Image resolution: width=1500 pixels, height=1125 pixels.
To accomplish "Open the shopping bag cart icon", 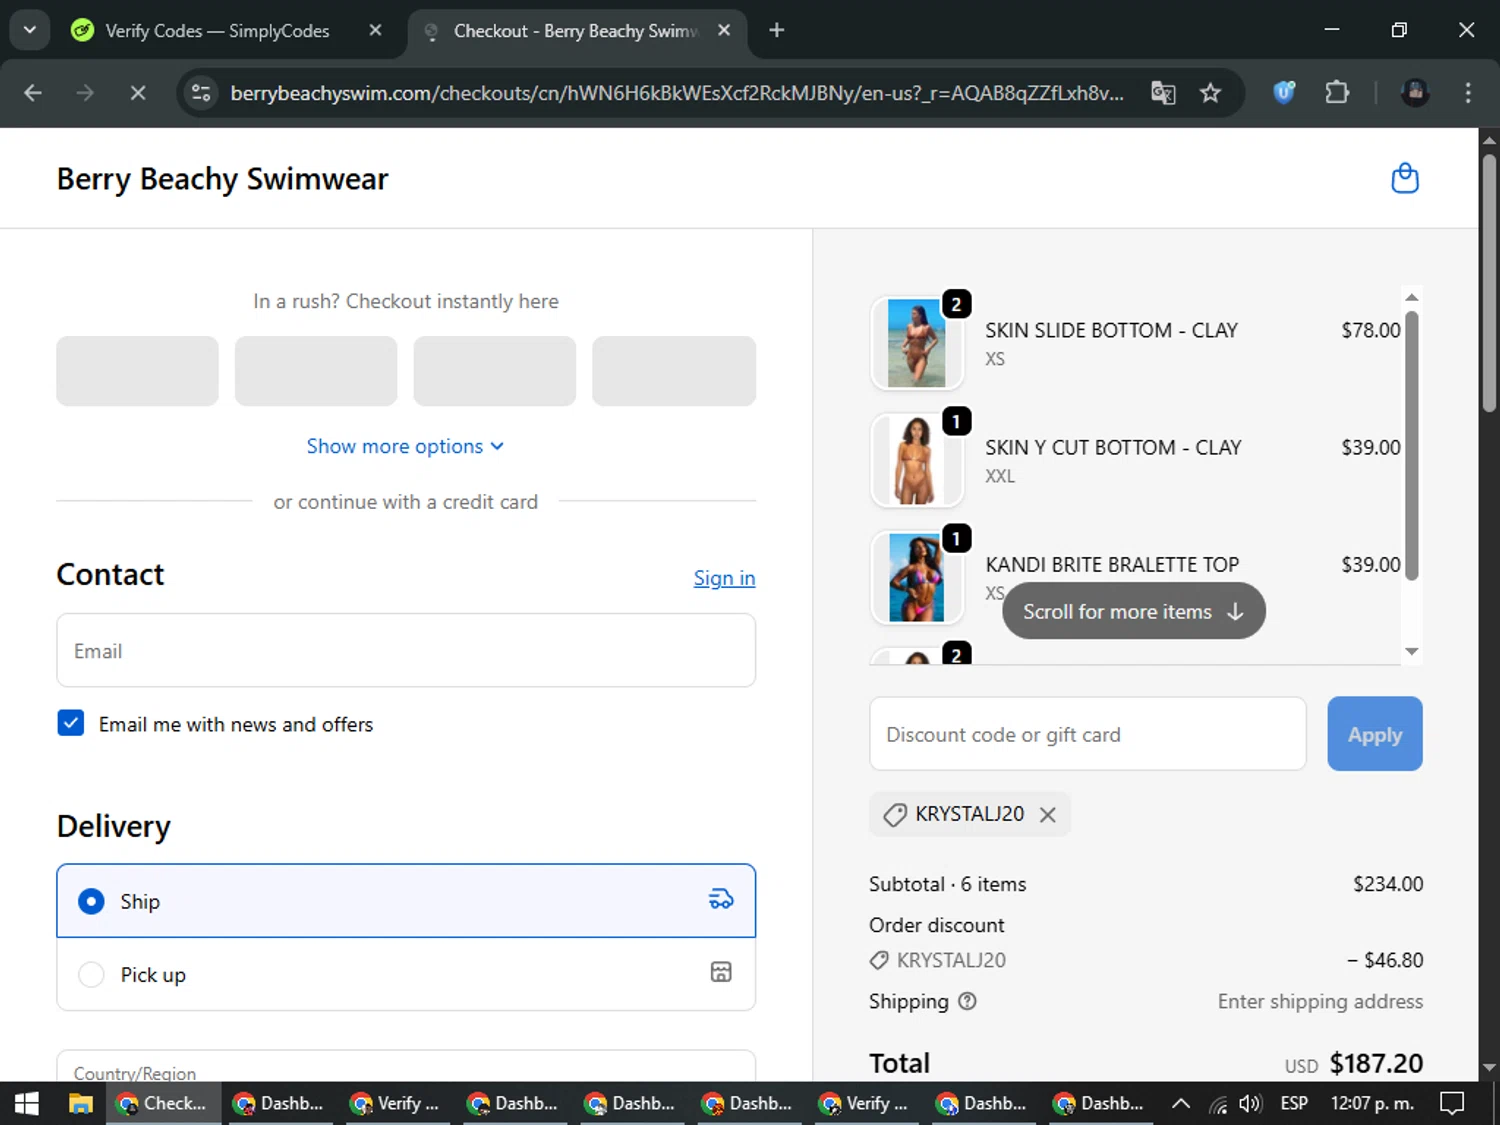I will pyautogui.click(x=1405, y=179).
